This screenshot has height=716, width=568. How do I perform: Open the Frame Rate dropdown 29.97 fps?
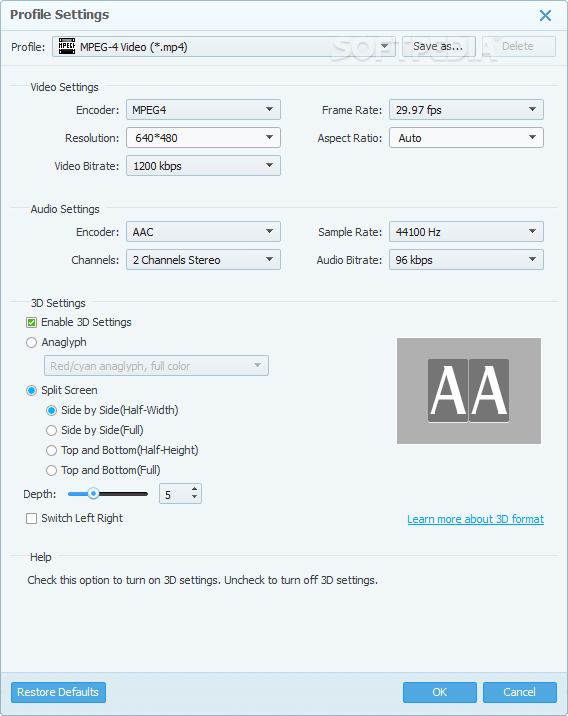pyautogui.click(x=466, y=110)
